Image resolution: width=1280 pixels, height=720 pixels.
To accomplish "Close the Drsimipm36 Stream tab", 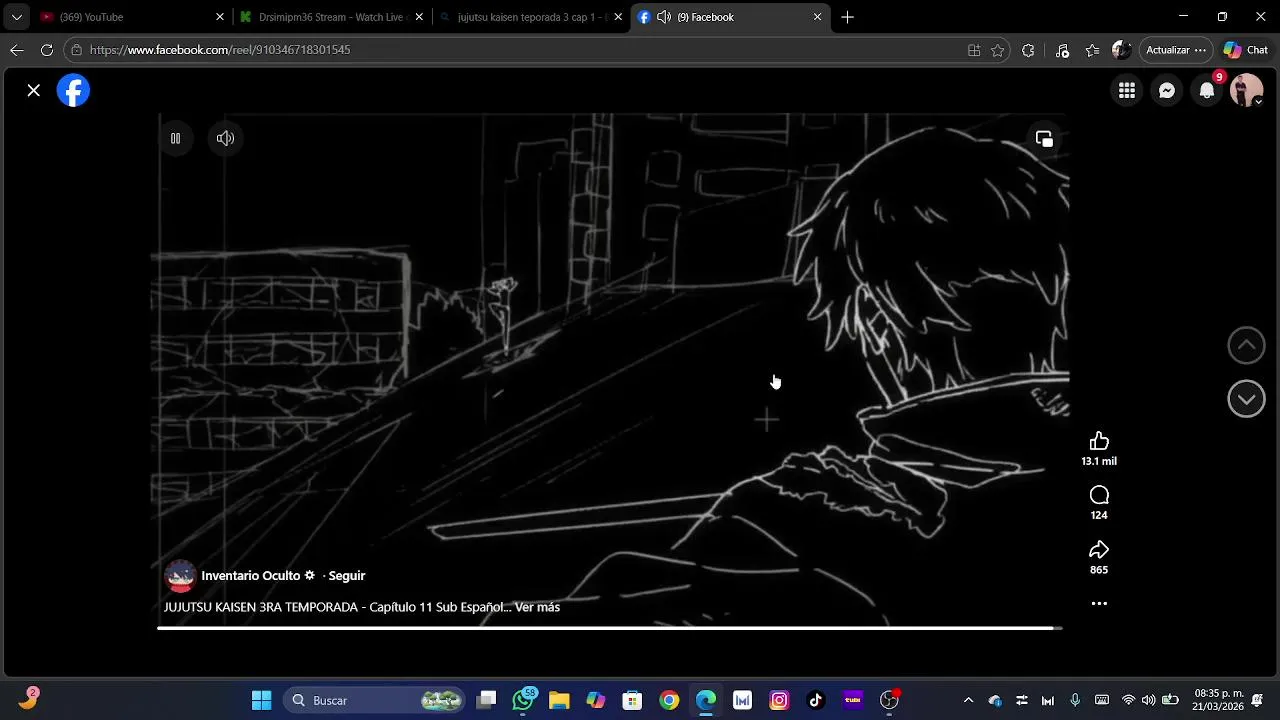I will pyautogui.click(x=419, y=17).
